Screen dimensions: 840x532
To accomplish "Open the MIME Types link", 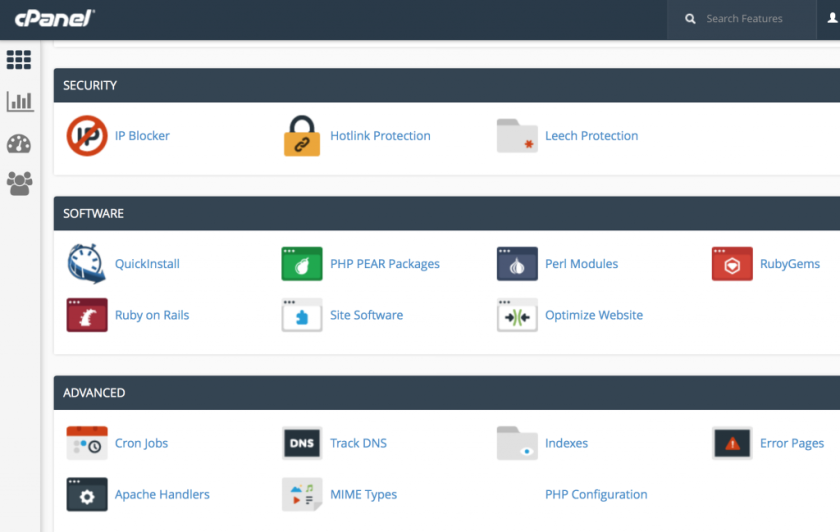I will (363, 494).
